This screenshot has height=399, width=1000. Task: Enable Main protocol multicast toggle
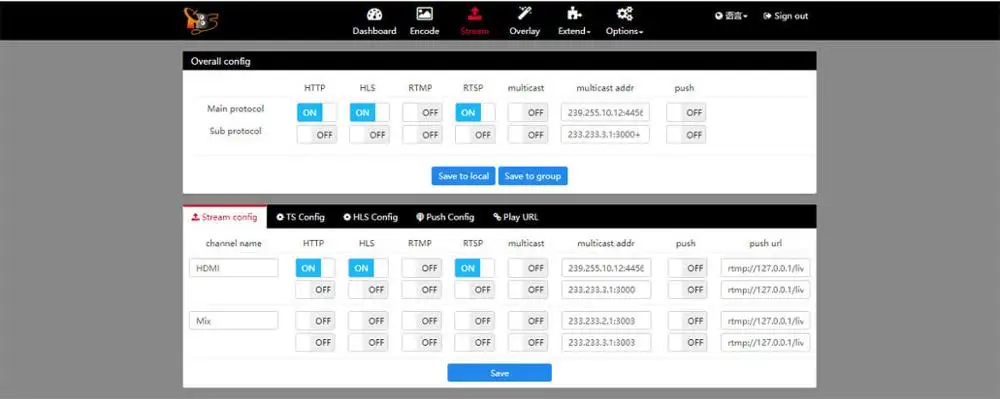(528, 113)
